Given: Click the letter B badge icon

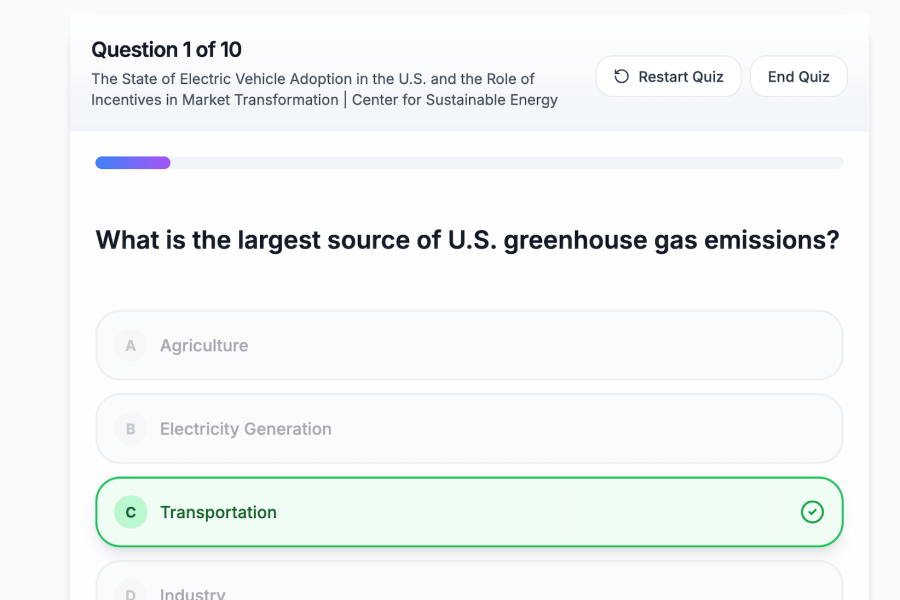Looking at the screenshot, I should click(x=130, y=429).
